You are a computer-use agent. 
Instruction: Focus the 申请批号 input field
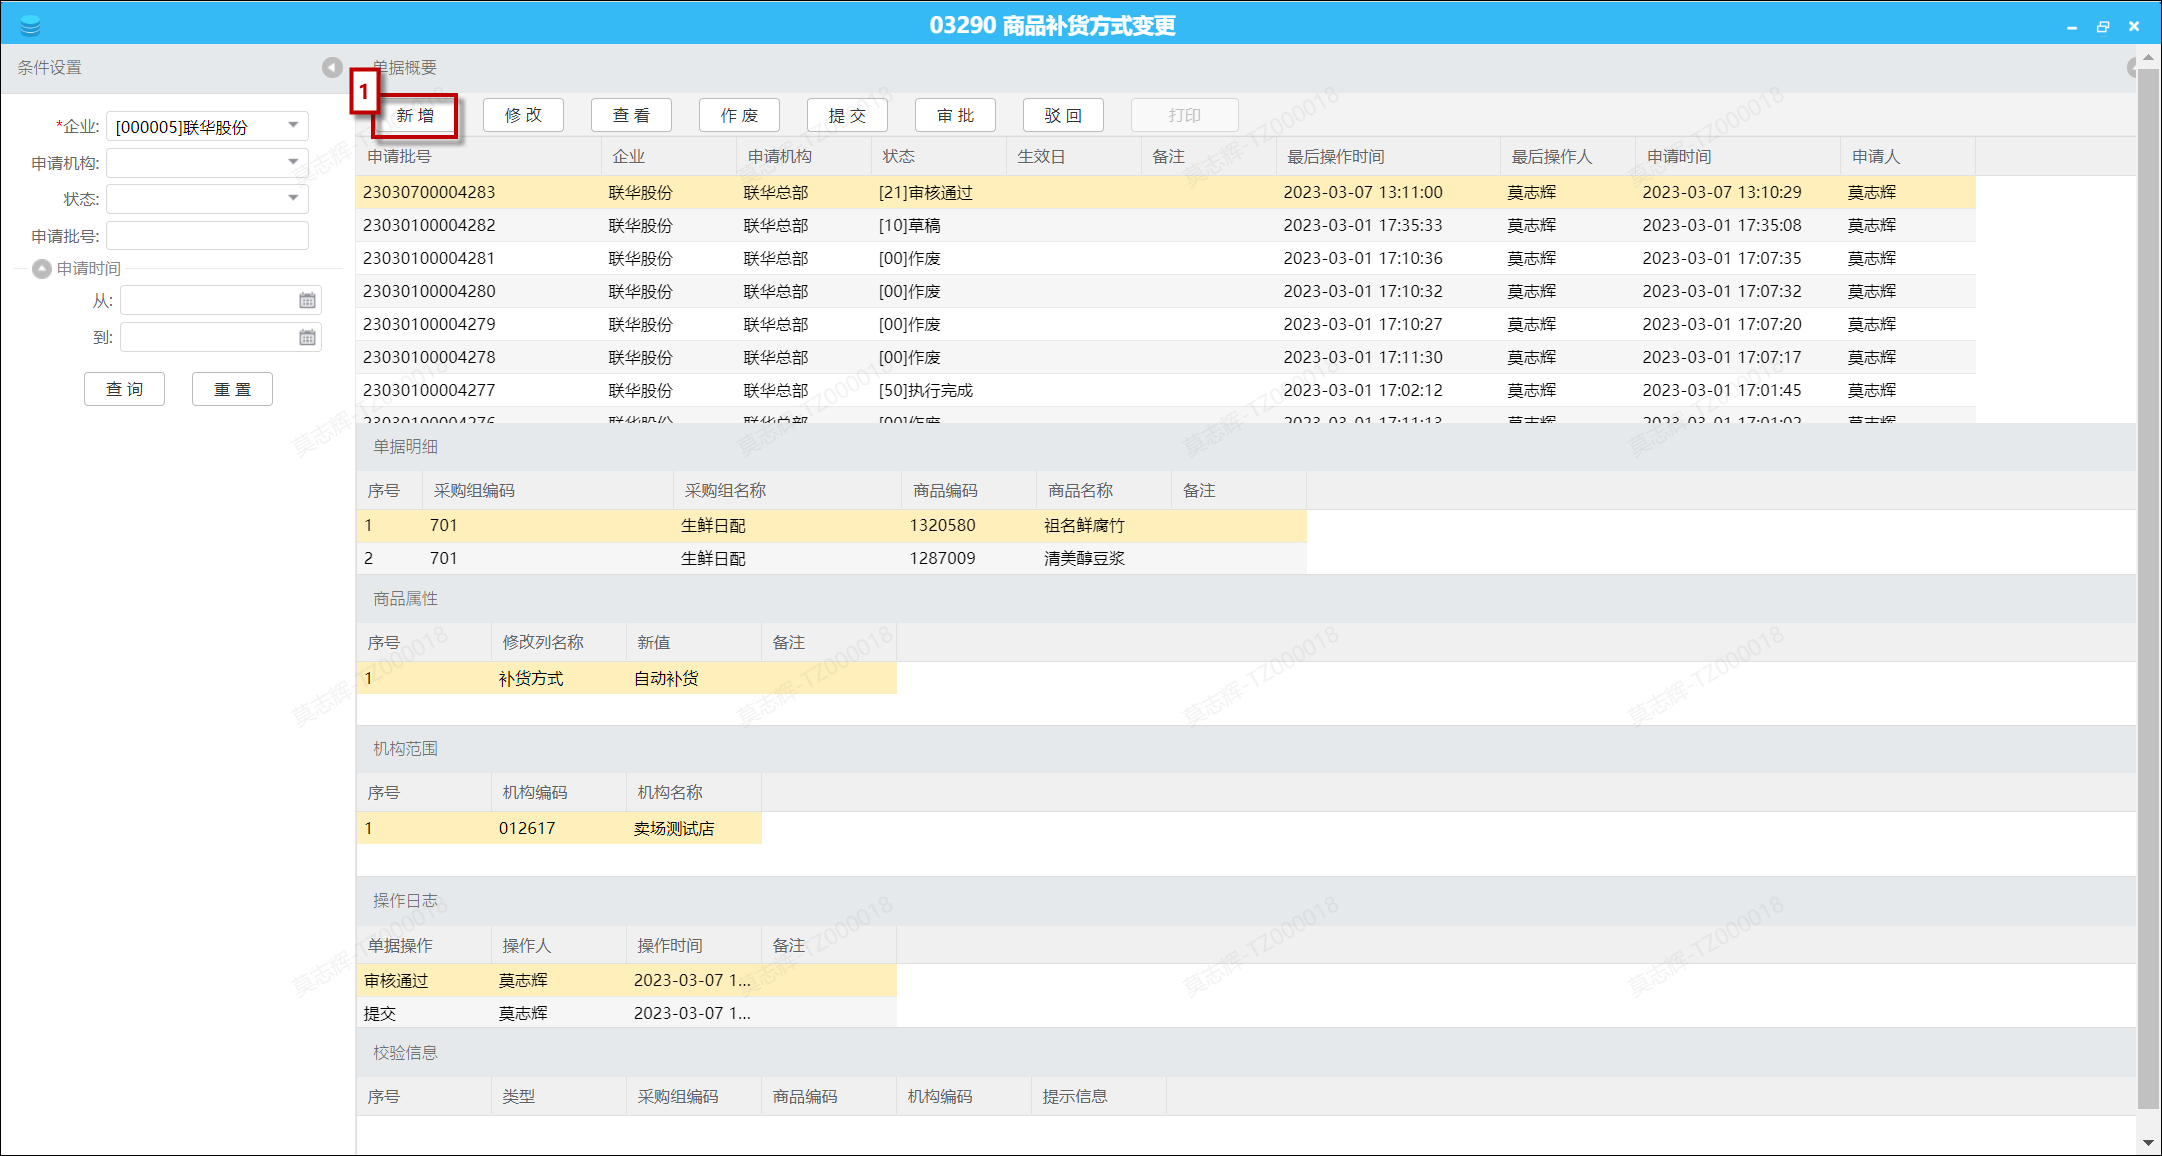pyautogui.click(x=207, y=235)
